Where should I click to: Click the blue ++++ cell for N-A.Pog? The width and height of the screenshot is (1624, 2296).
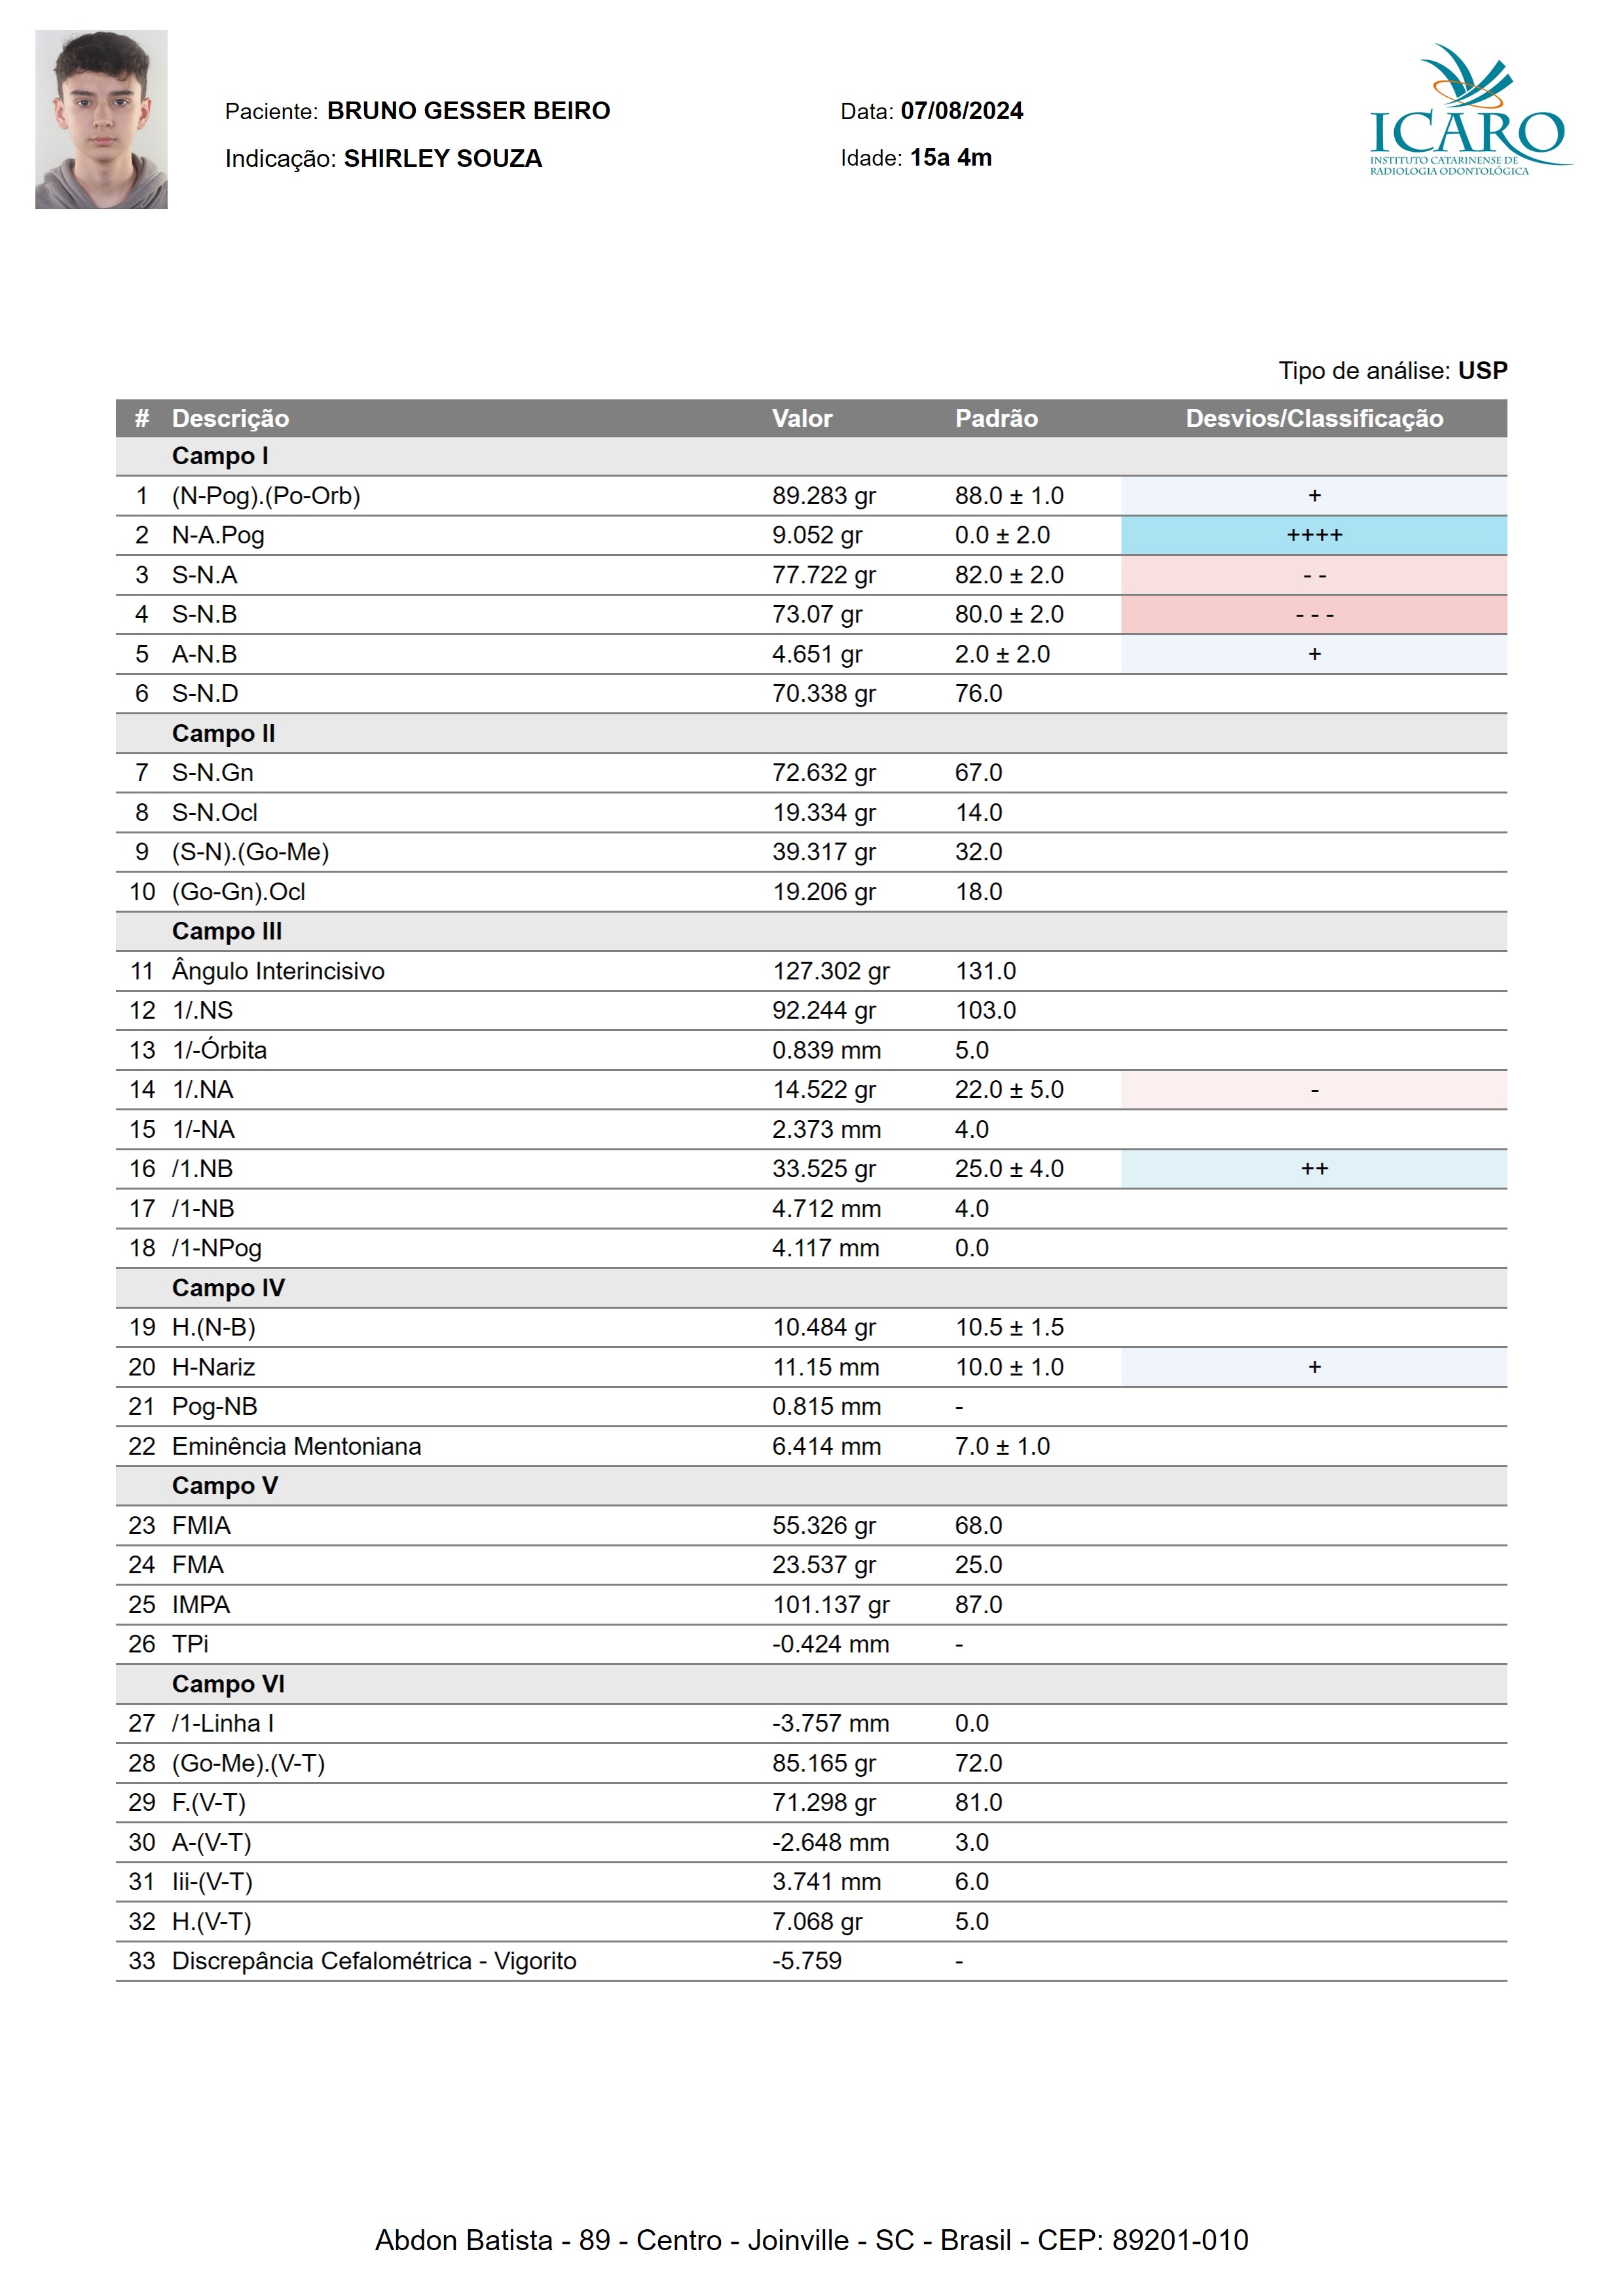(1313, 535)
